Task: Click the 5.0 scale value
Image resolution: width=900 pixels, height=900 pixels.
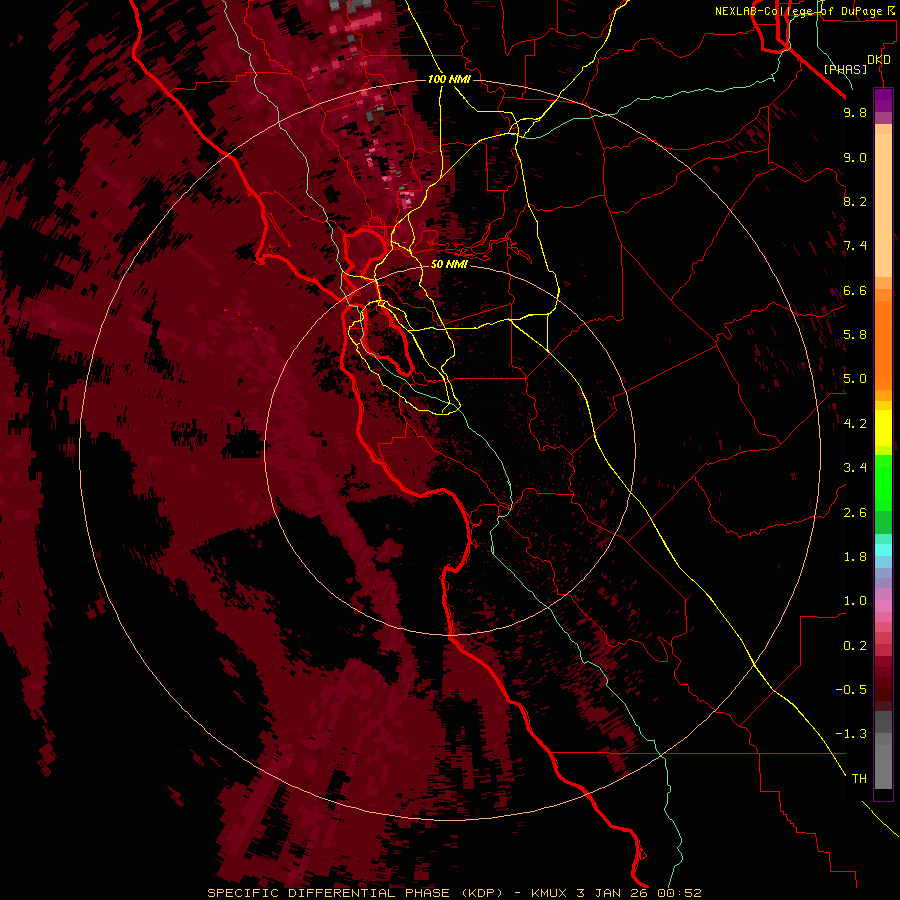Action: [855, 379]
